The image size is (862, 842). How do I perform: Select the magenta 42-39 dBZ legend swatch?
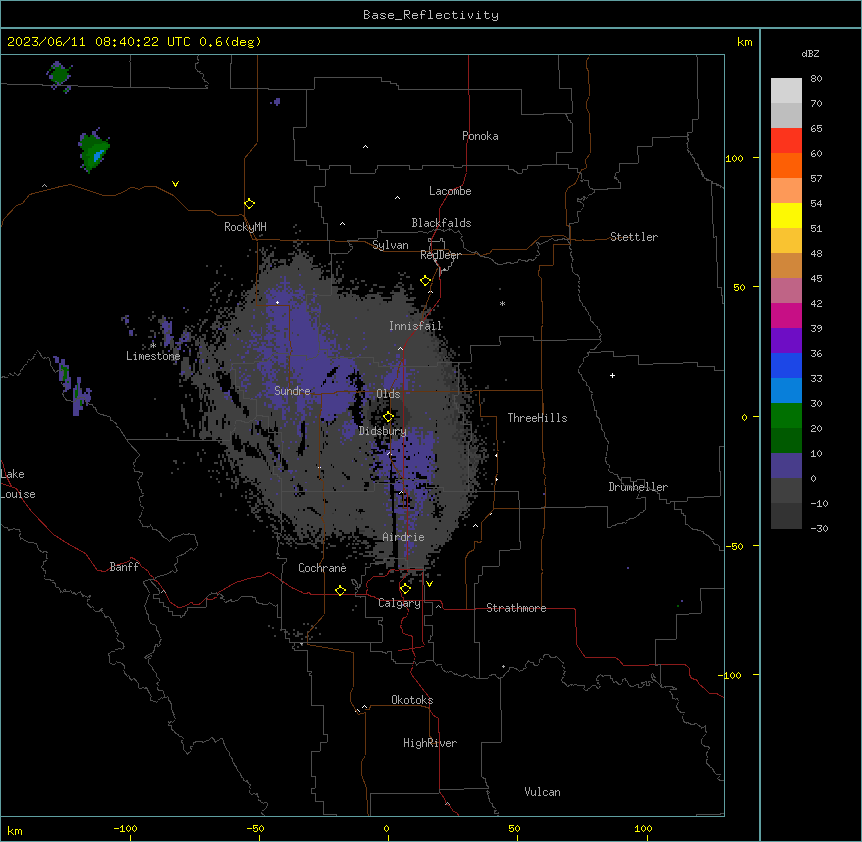(x=786, y=315)
